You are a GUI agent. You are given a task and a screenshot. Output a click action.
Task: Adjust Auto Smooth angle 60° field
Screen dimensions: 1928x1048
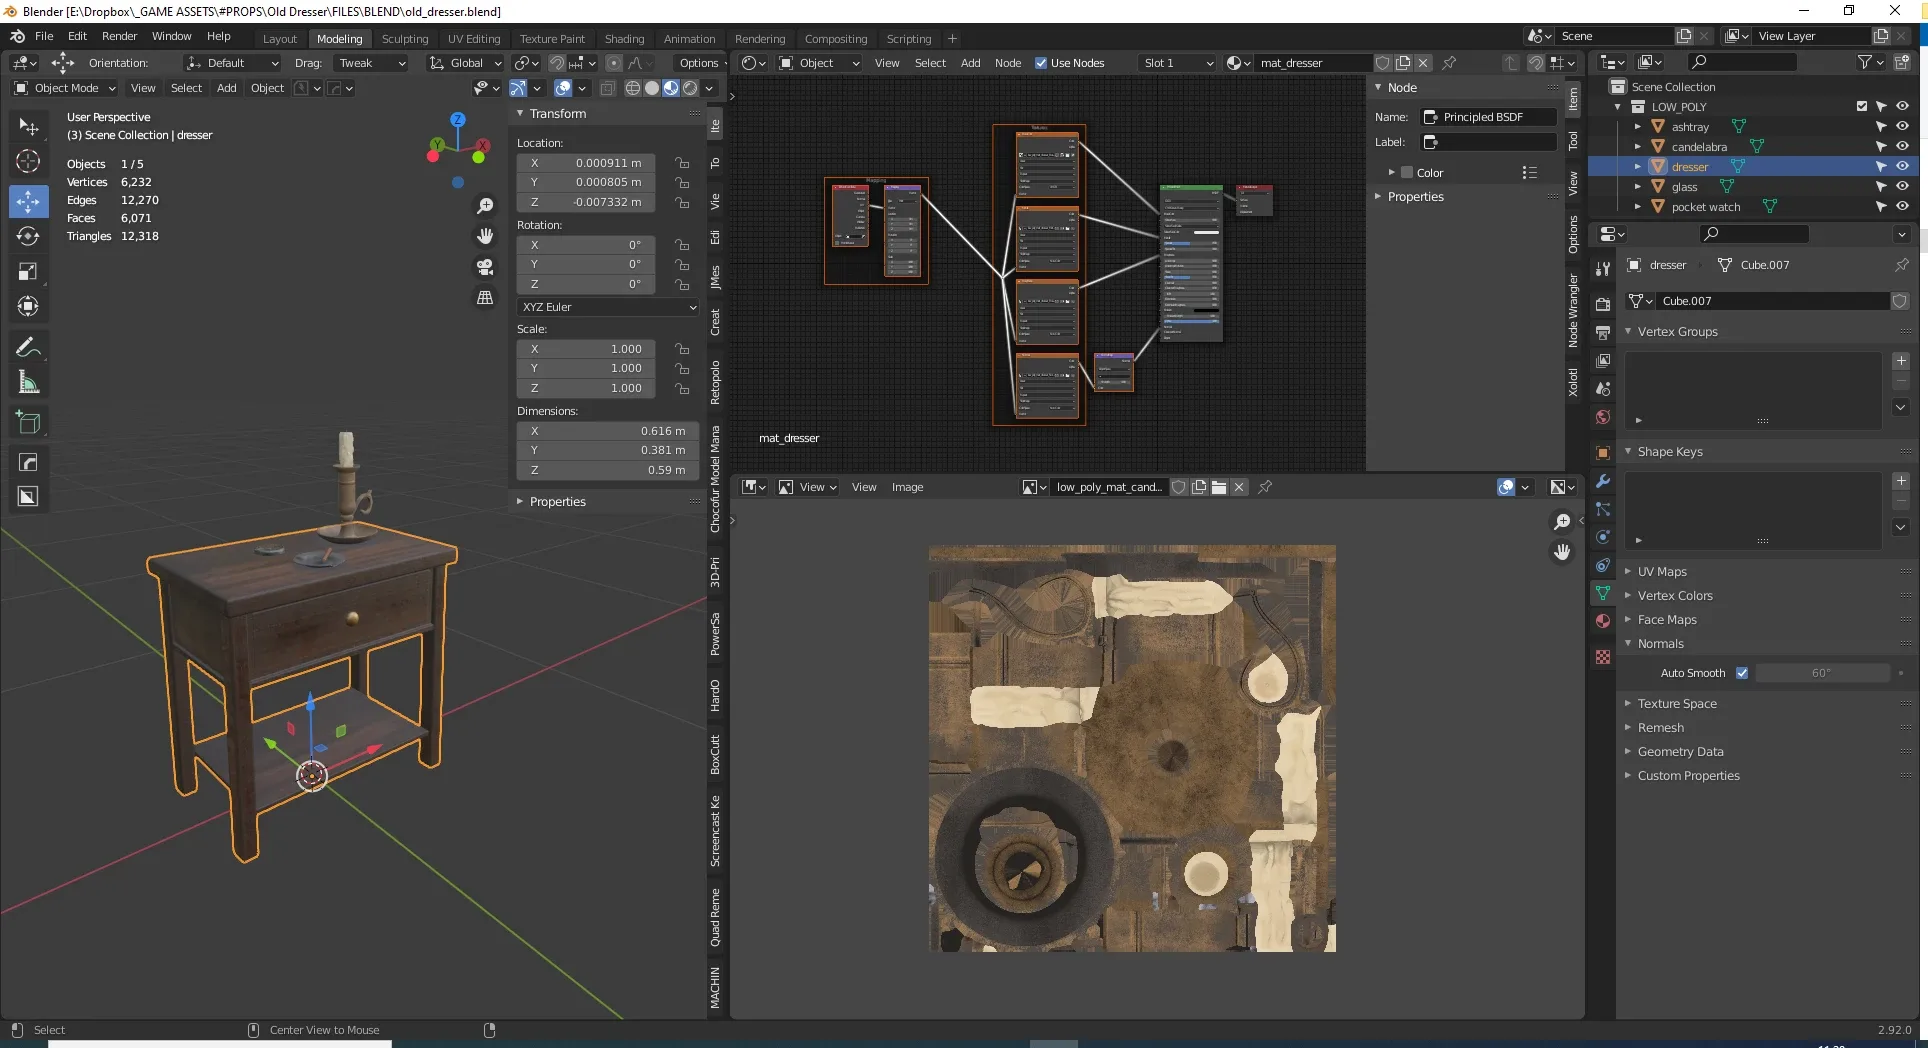[1822, 673]
